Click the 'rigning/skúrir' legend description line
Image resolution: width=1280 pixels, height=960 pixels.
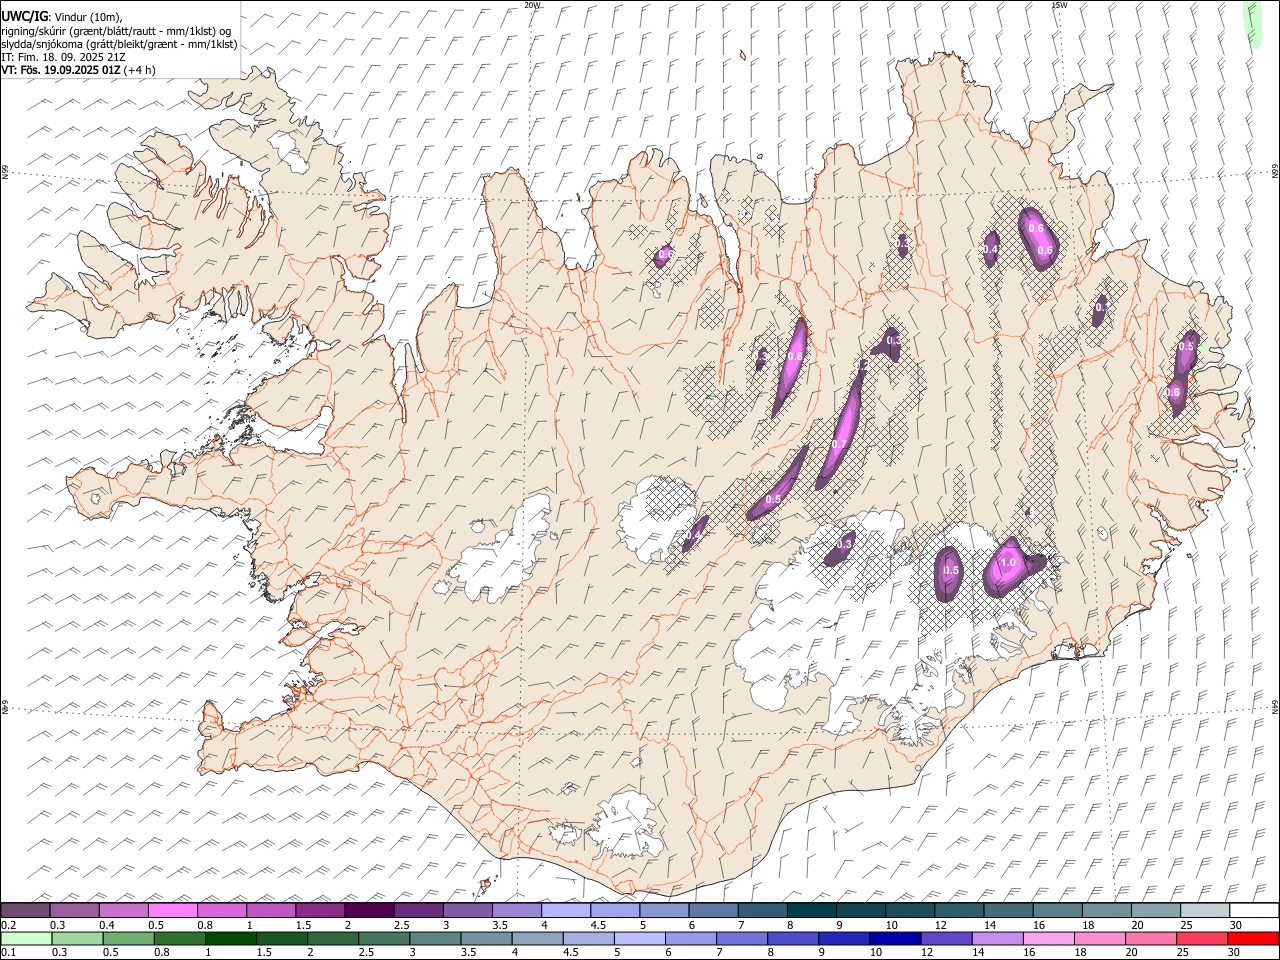click(x=117, y=31)
